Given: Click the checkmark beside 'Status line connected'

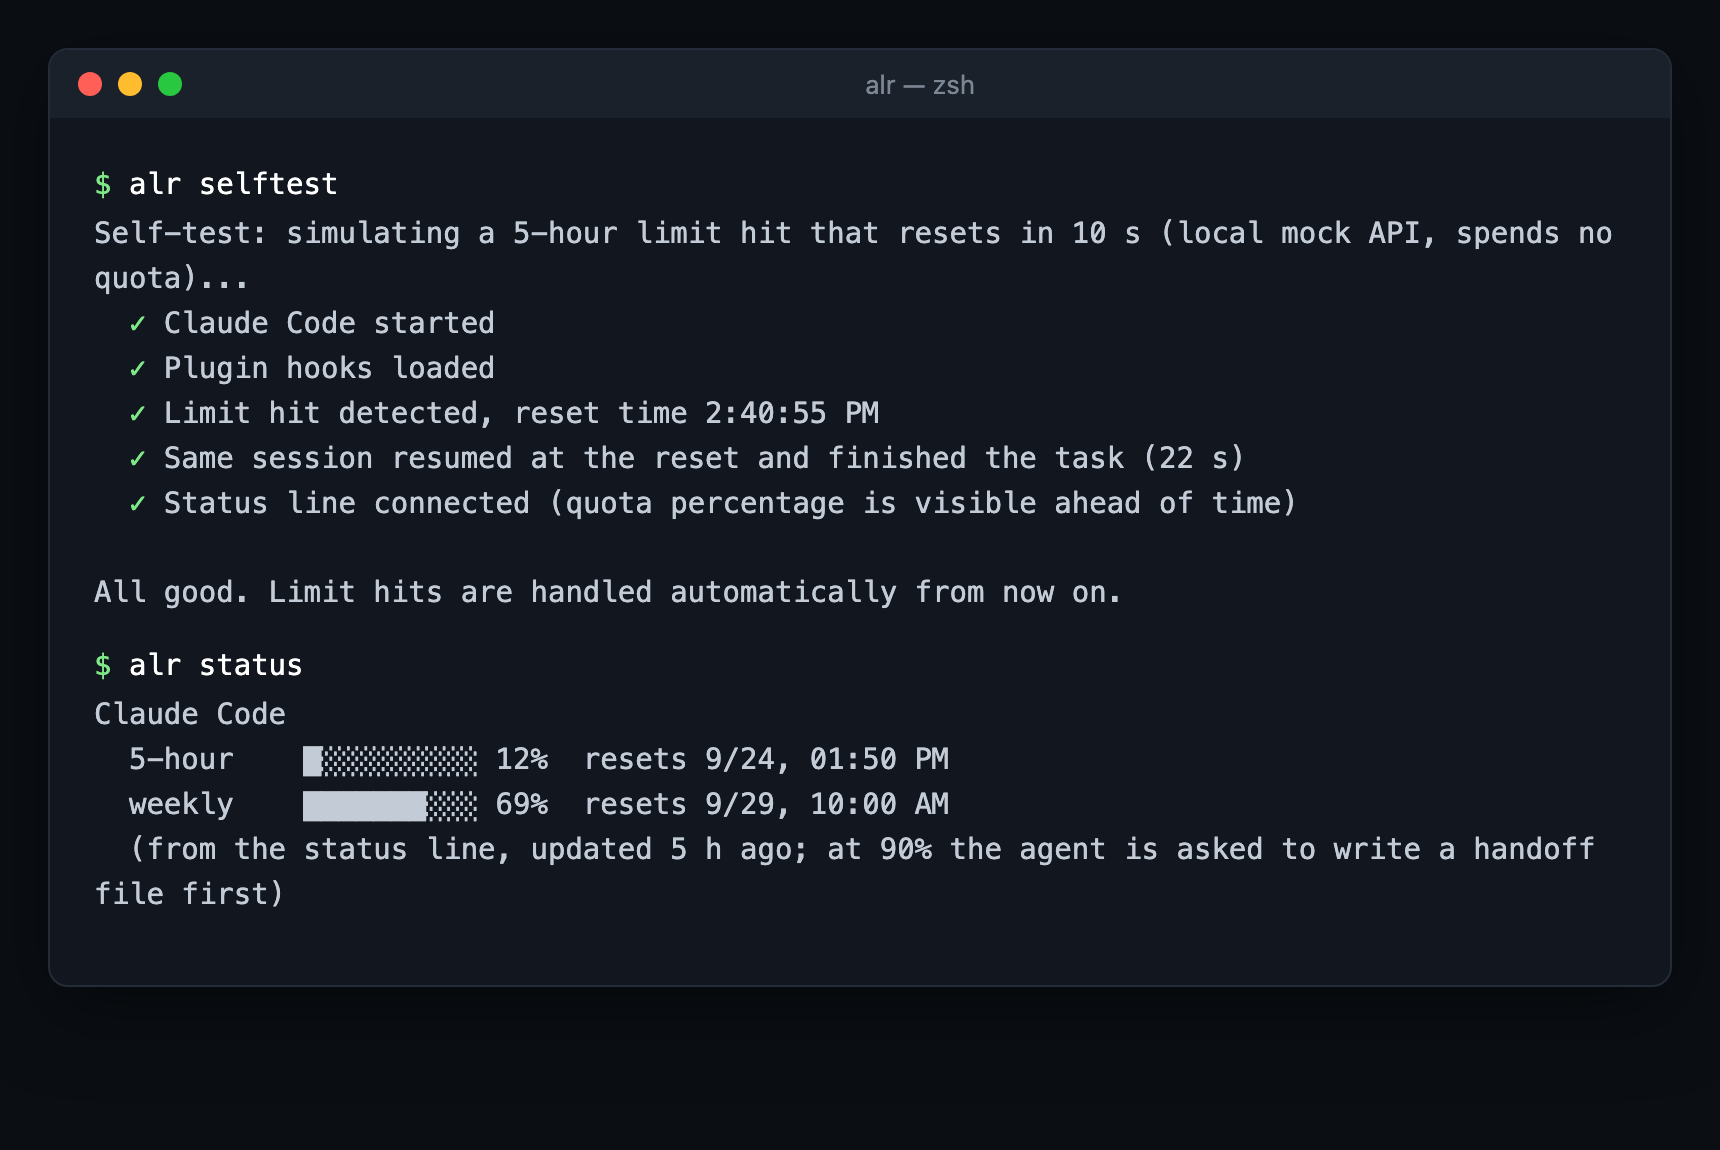Looking at the screenshot, I should pos(138,504).
